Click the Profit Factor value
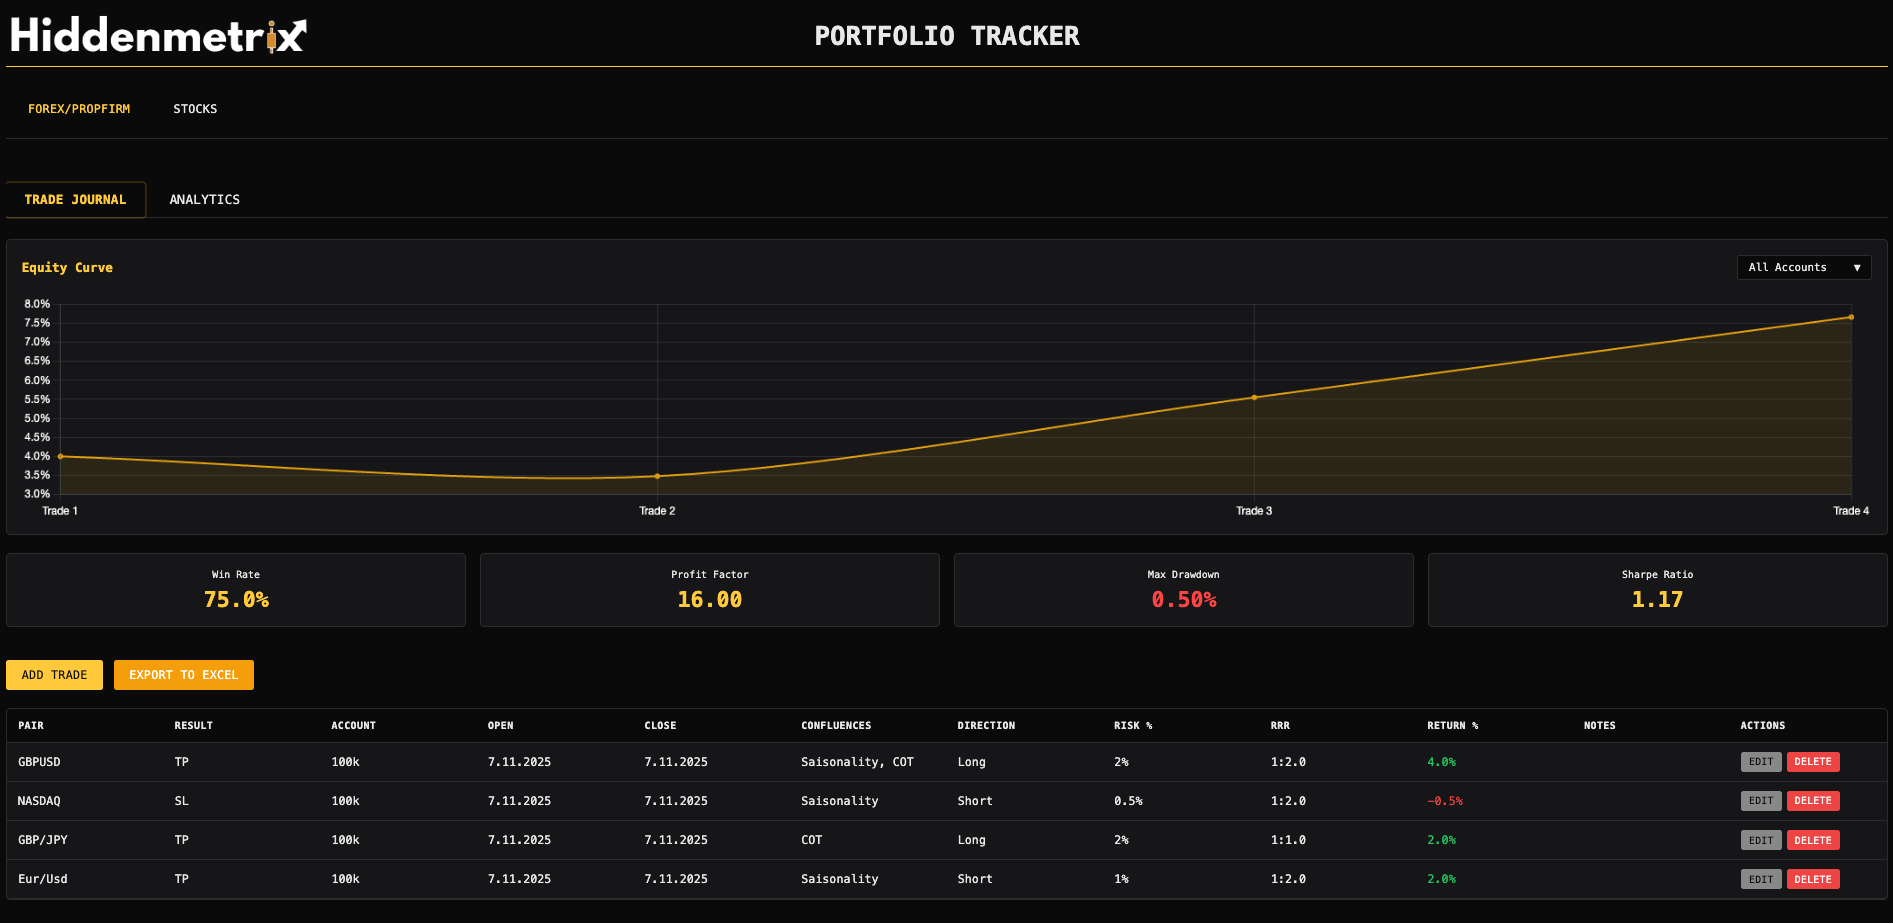The image size is (1893, 923). pos(709,599)
